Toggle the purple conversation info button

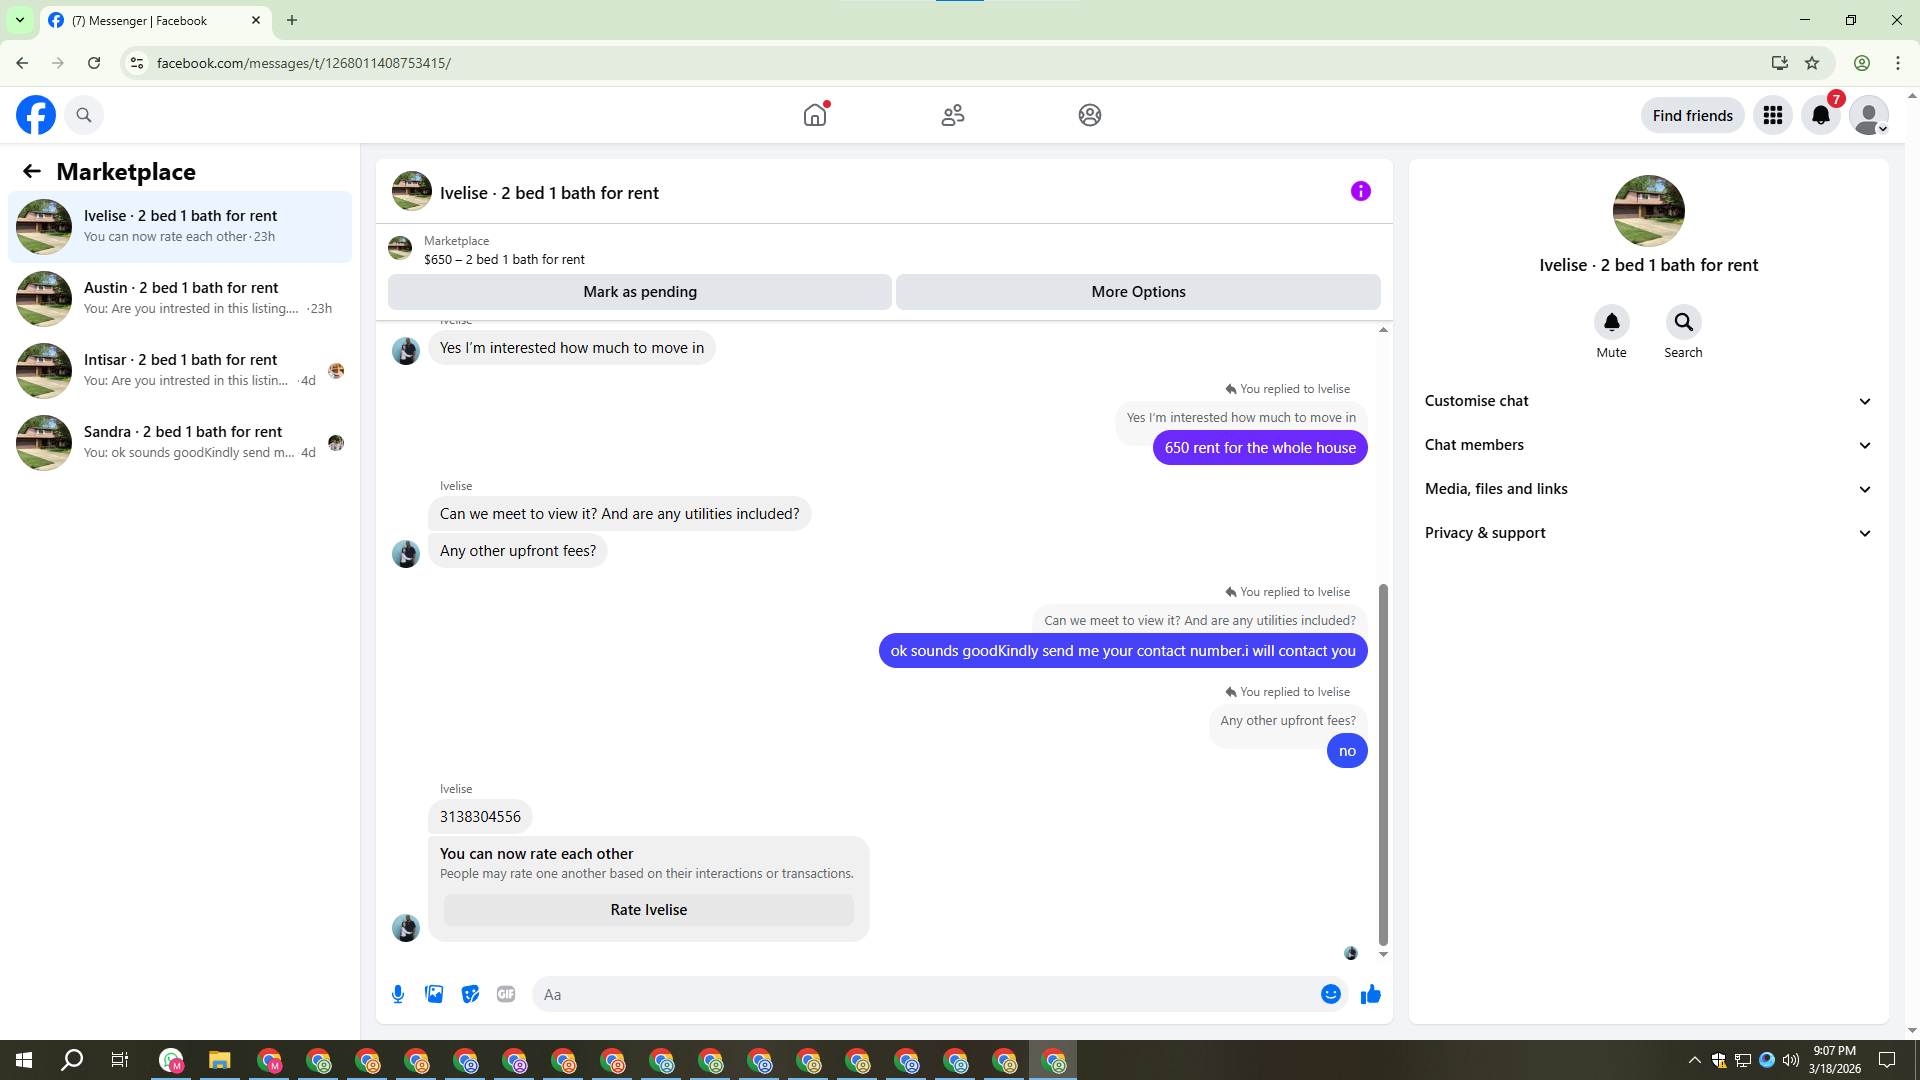(1360, 191)
